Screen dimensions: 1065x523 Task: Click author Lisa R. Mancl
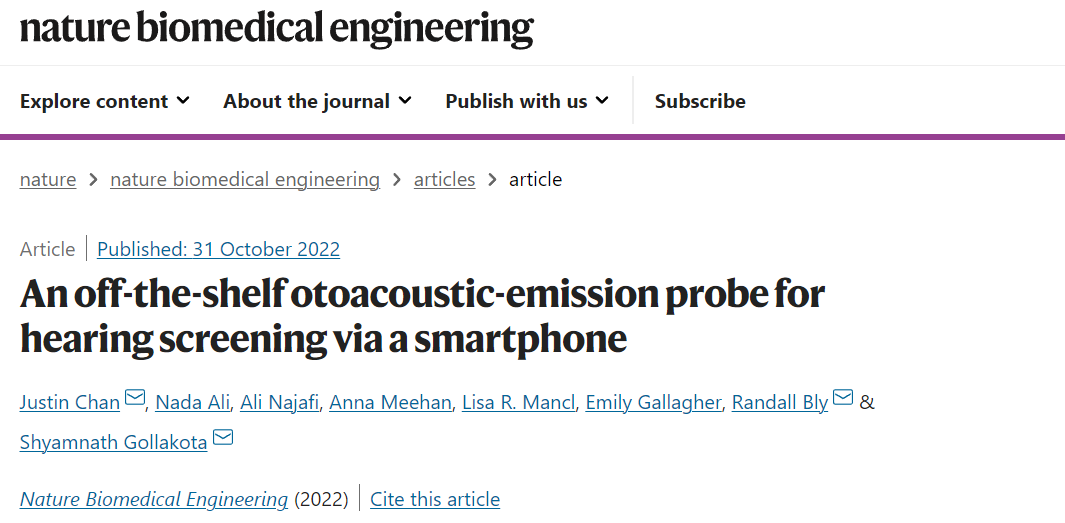[518, 403]
